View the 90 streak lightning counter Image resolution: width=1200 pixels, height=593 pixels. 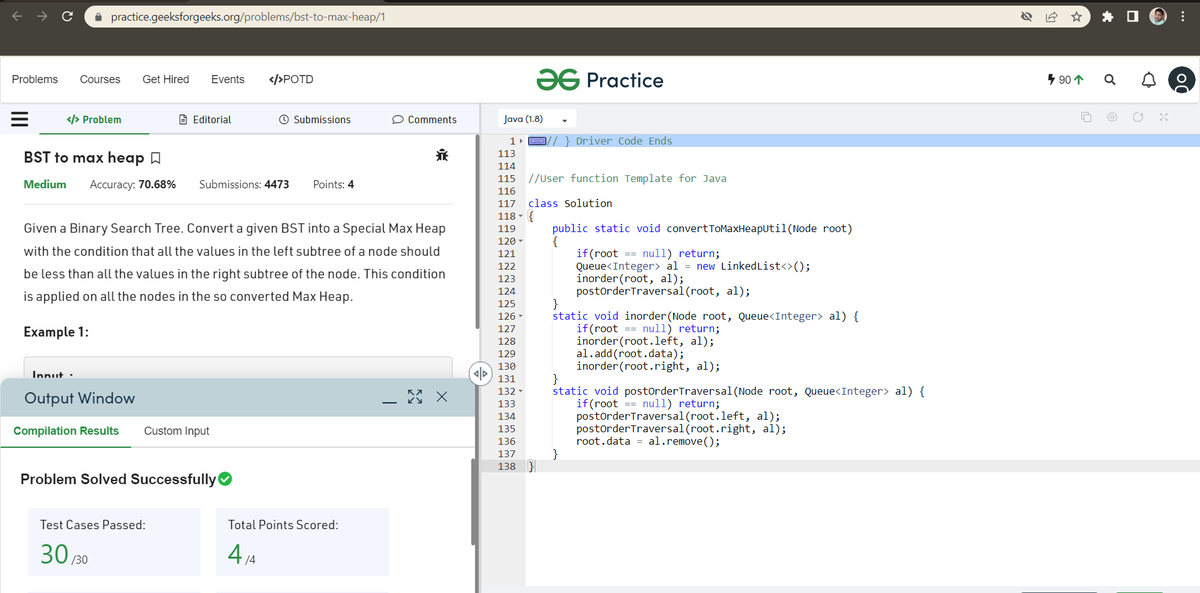pyautogui.click(x=1064, y=80)
